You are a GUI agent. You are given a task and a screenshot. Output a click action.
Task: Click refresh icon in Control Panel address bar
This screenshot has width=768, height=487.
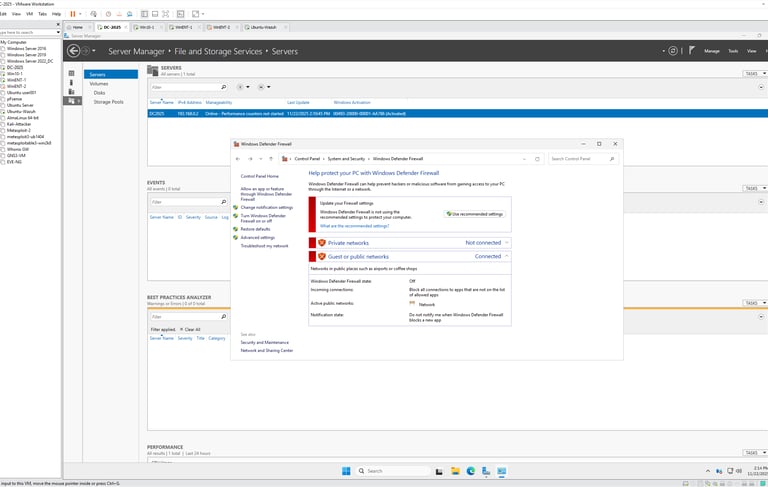tap(537, 159)
